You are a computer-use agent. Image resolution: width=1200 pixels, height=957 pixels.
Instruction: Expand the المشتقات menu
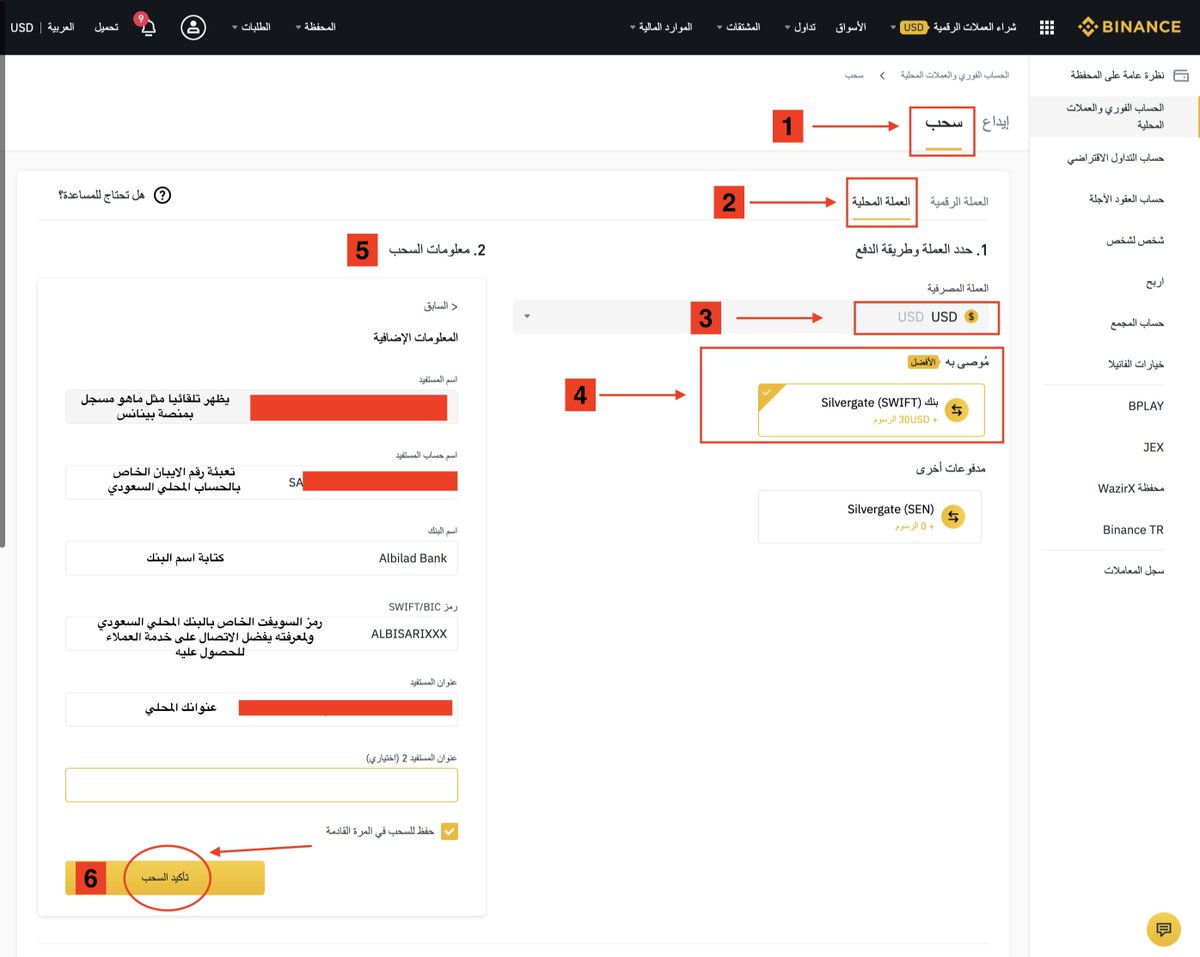738,27
